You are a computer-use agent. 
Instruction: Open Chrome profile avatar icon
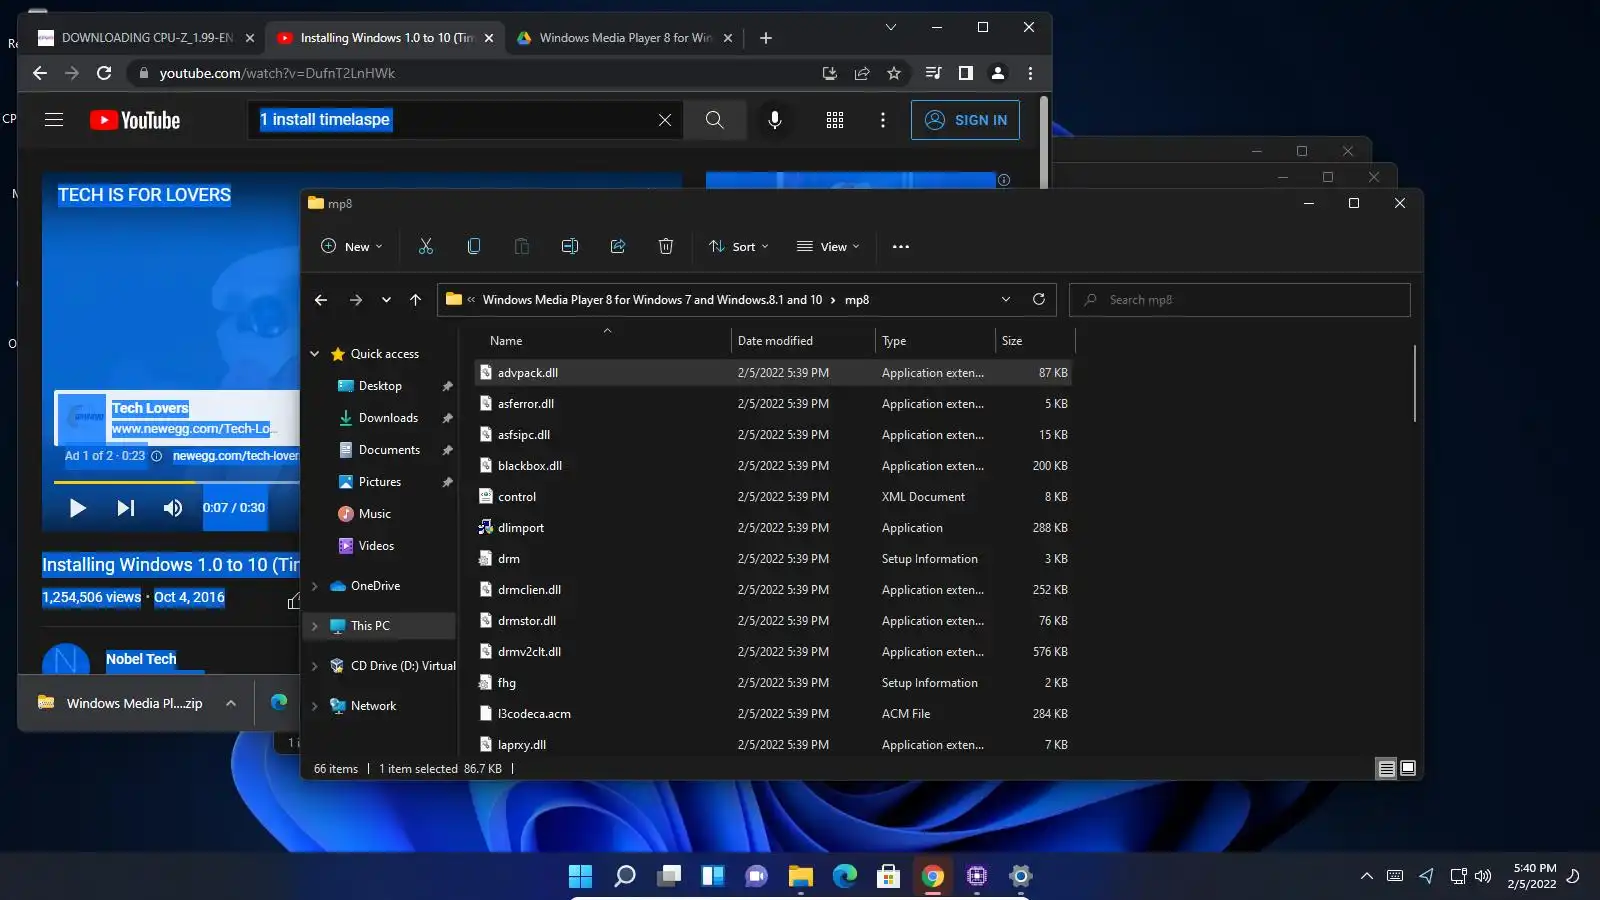tap(998, 73)
